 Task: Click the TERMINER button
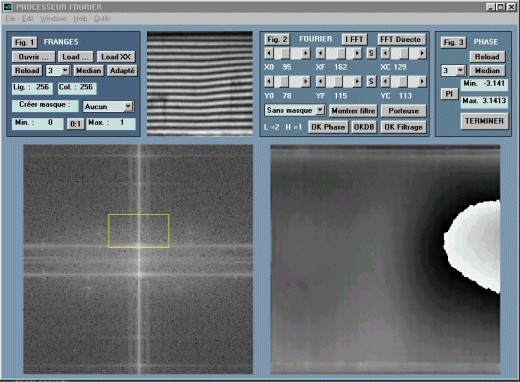[484, 121]
